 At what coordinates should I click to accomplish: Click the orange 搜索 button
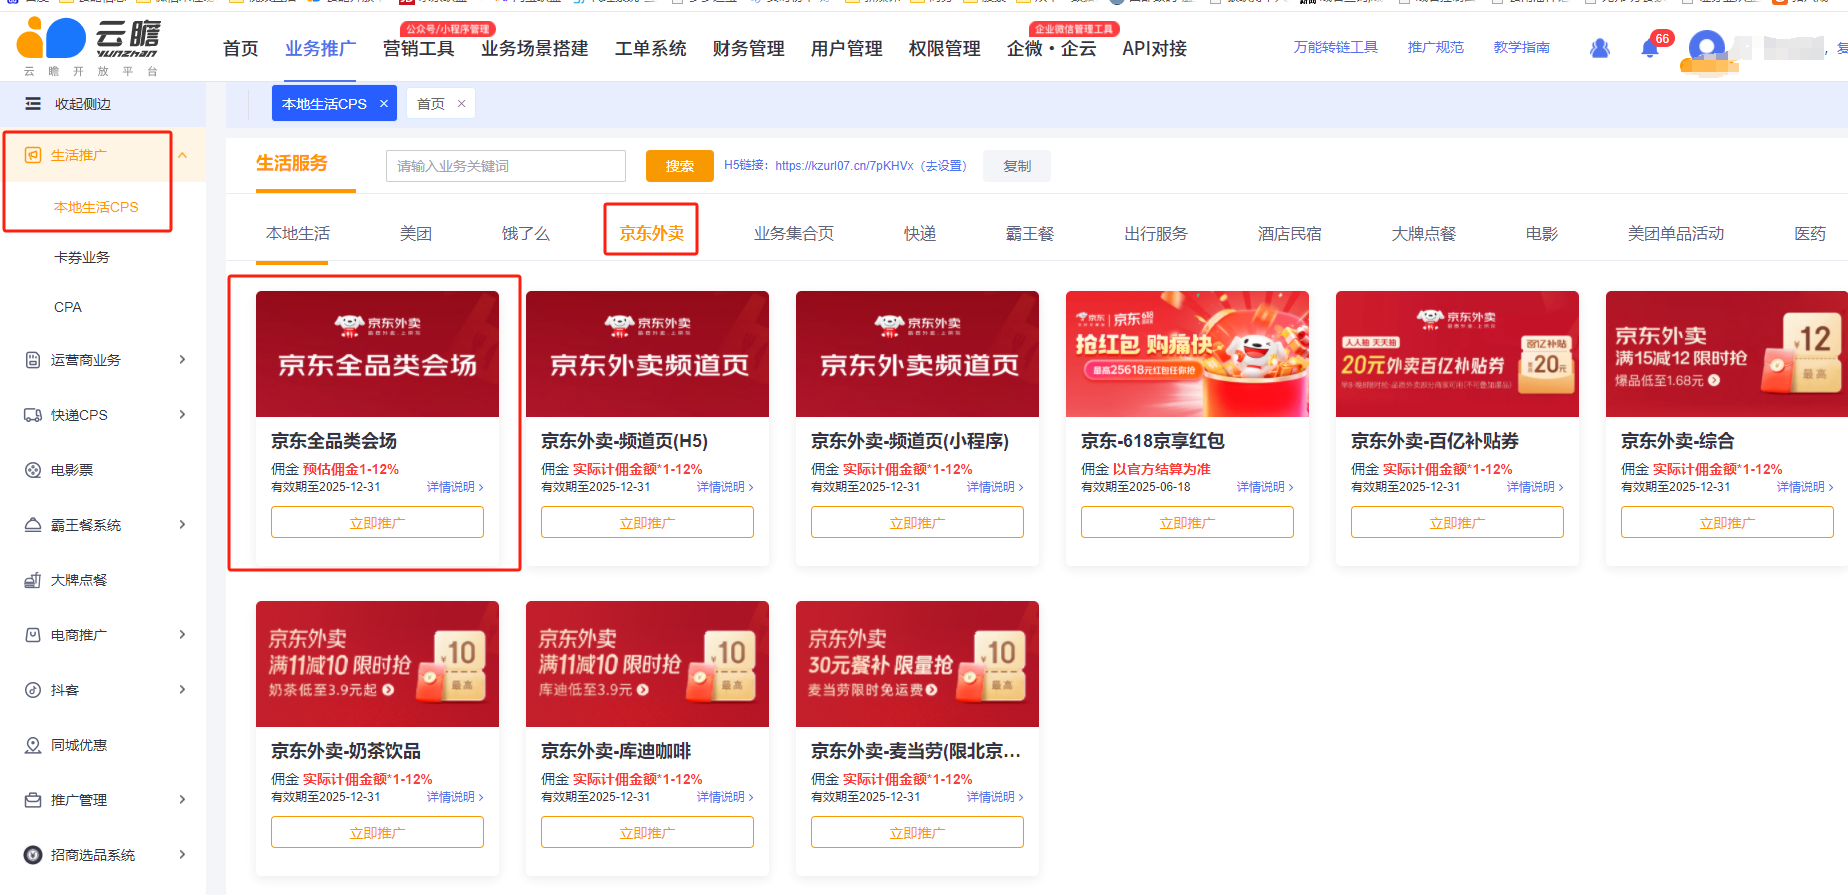point(680,166)
